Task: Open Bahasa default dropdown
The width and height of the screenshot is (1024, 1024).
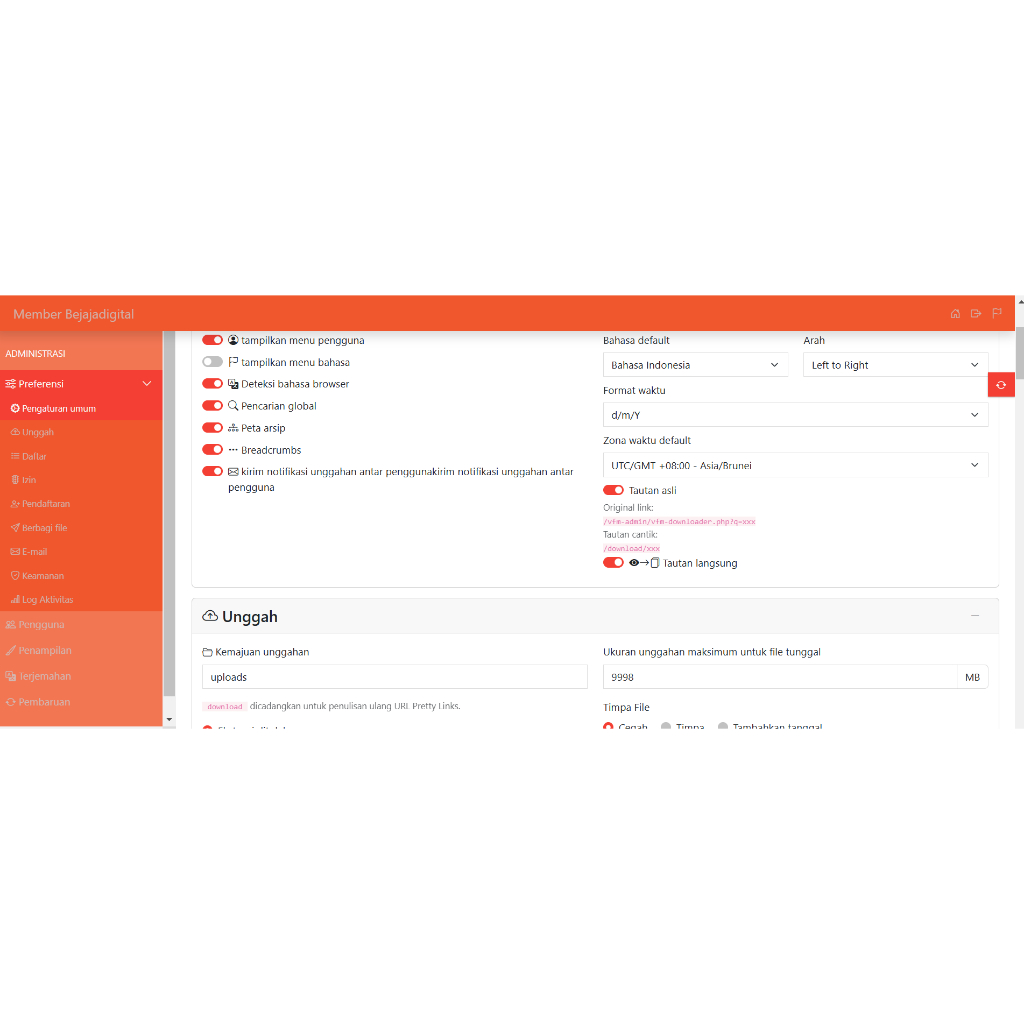Action: pyautogui.click(x=696, y=365)
